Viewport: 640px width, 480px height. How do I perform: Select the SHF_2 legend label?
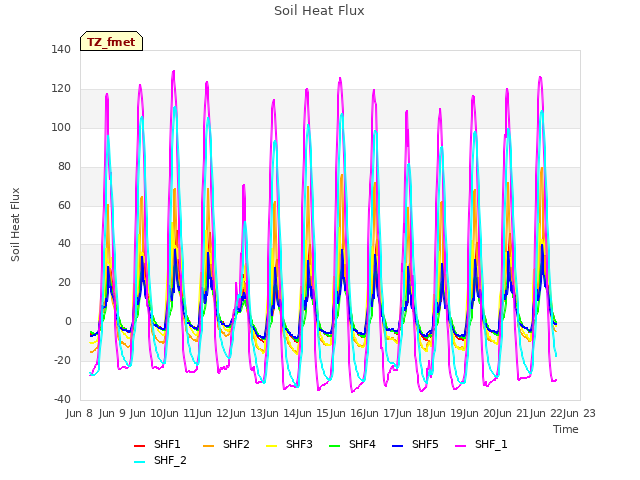pos(170,460)
